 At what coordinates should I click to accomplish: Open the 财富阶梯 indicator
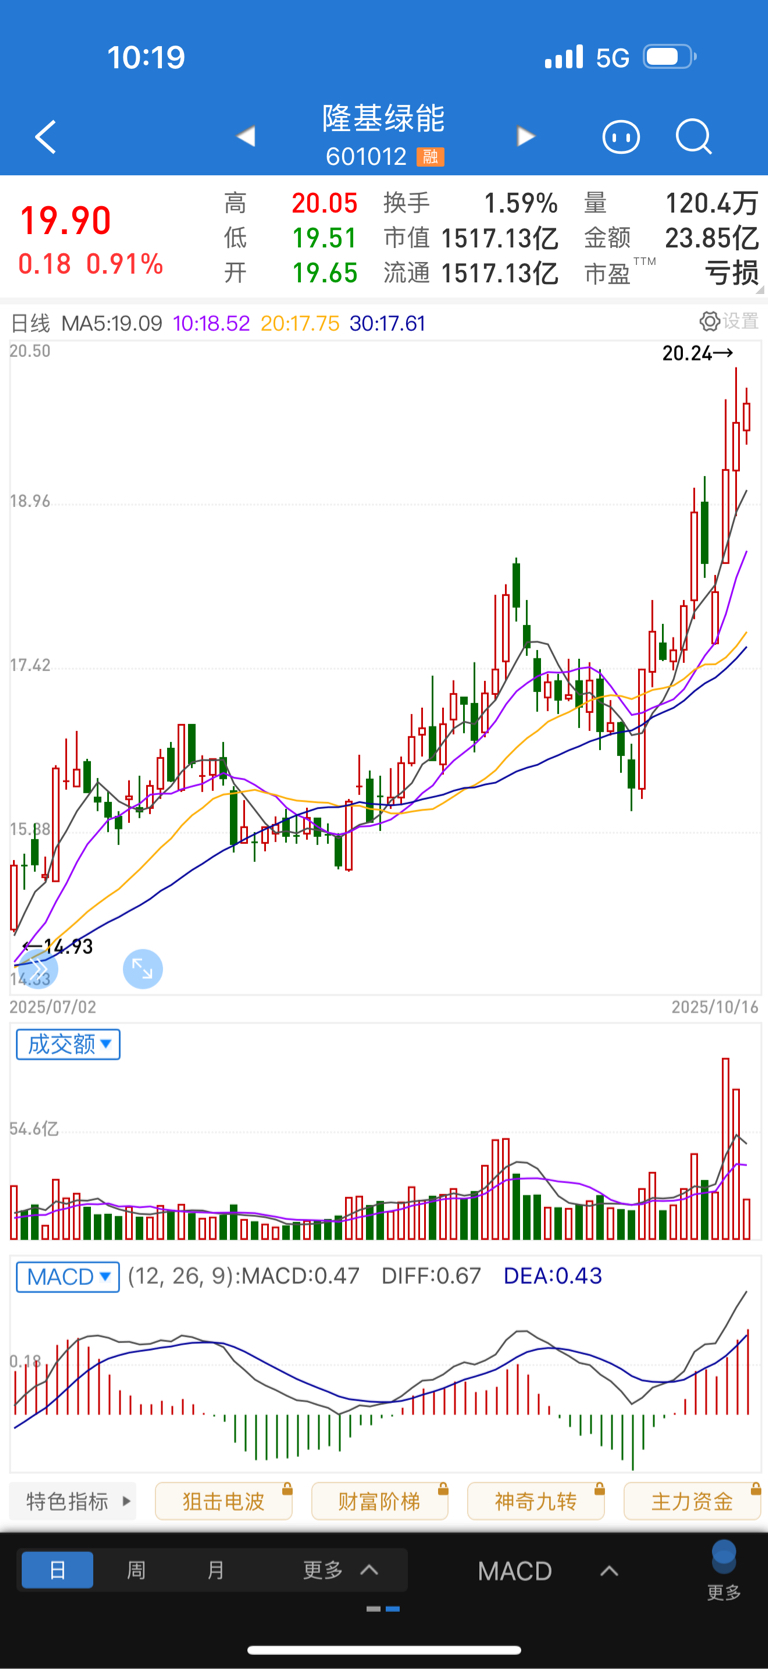(380, 1501)
